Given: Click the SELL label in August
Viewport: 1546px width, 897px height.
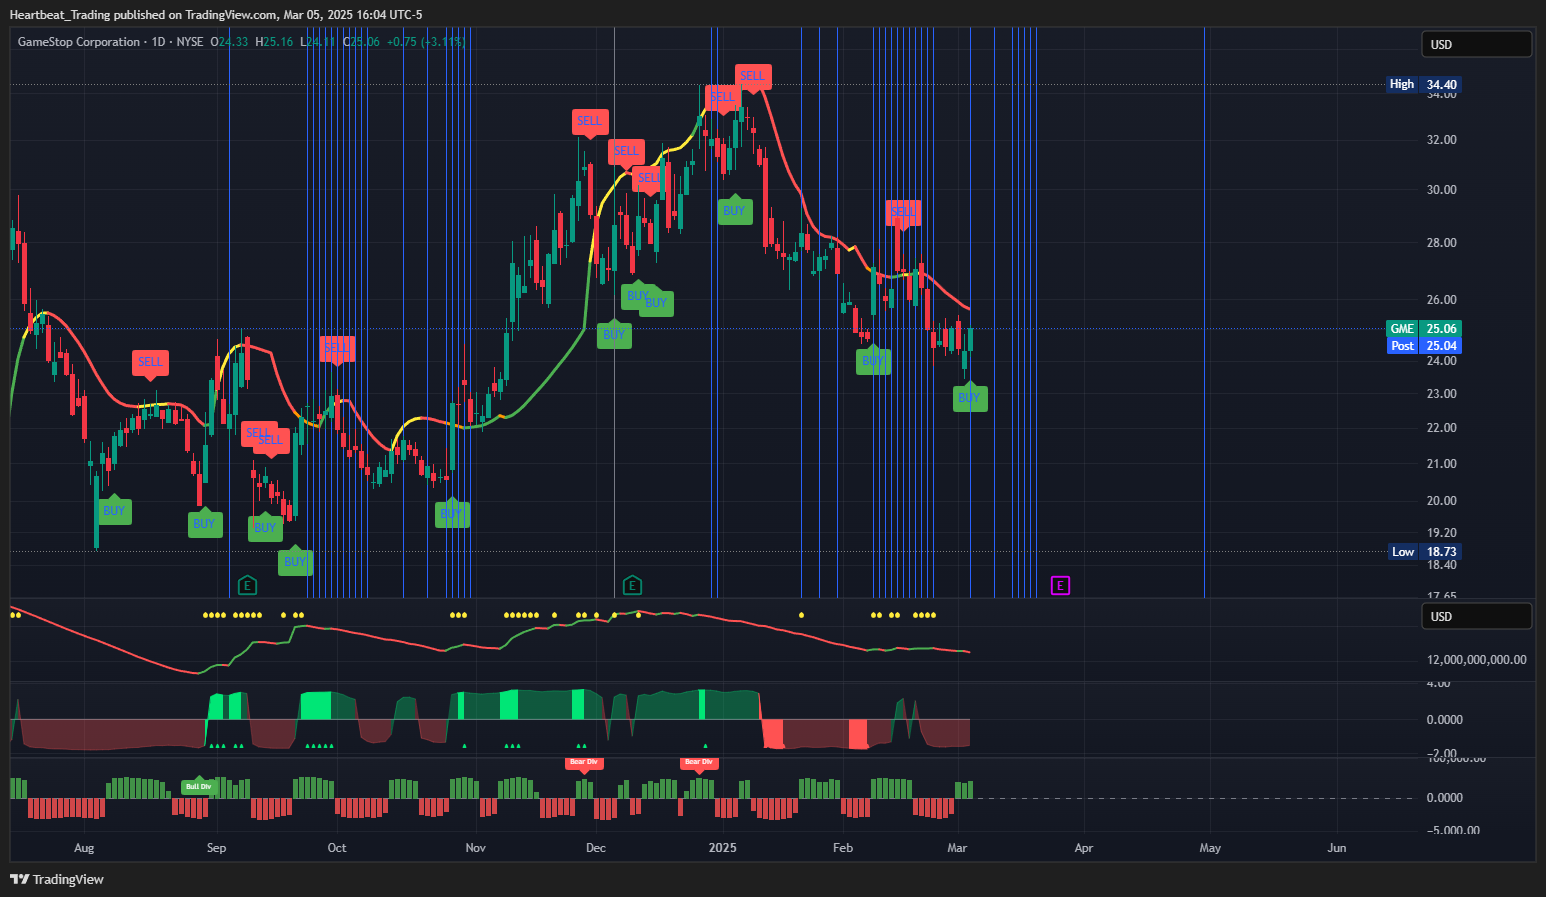Looking at the screenshot, I should [150, 362].
